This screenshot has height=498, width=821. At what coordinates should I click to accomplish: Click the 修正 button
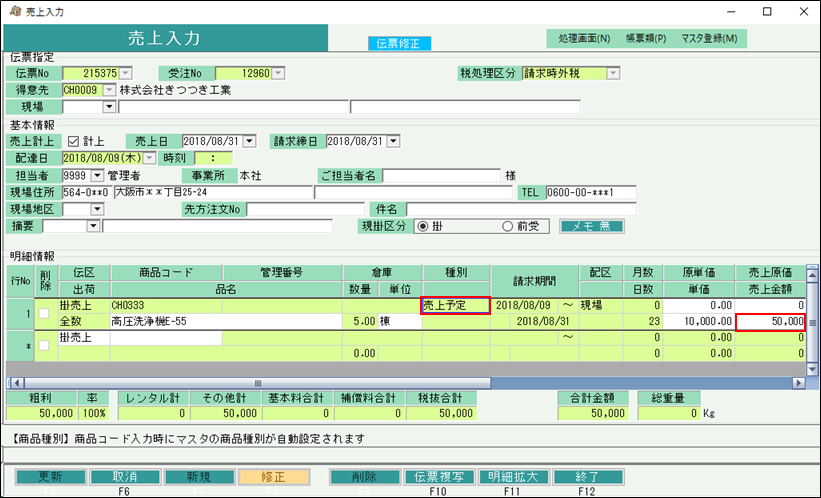274,477
